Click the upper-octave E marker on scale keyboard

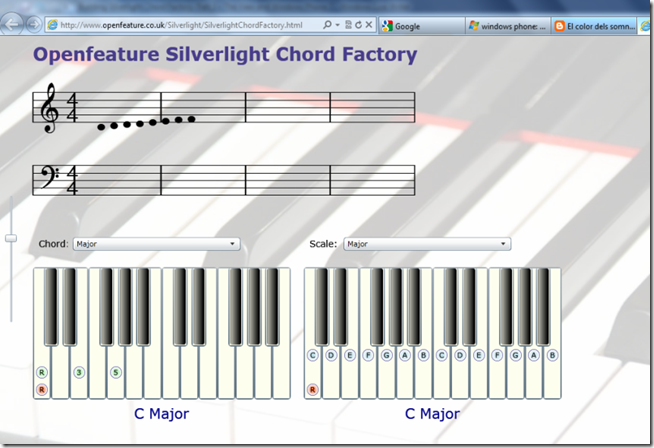(478, 355)
